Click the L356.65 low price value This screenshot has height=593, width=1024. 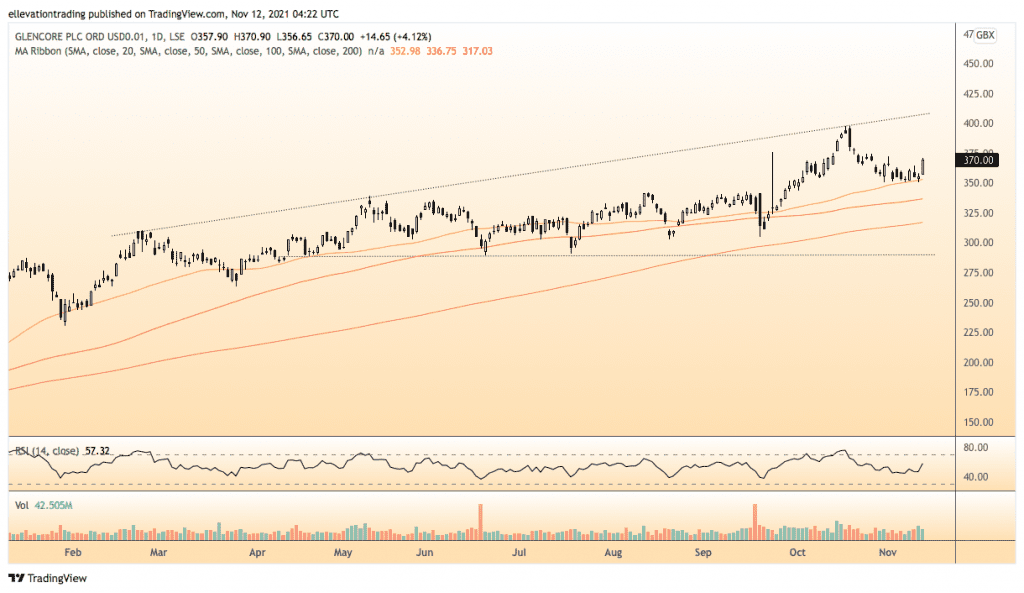pos(294,37)
